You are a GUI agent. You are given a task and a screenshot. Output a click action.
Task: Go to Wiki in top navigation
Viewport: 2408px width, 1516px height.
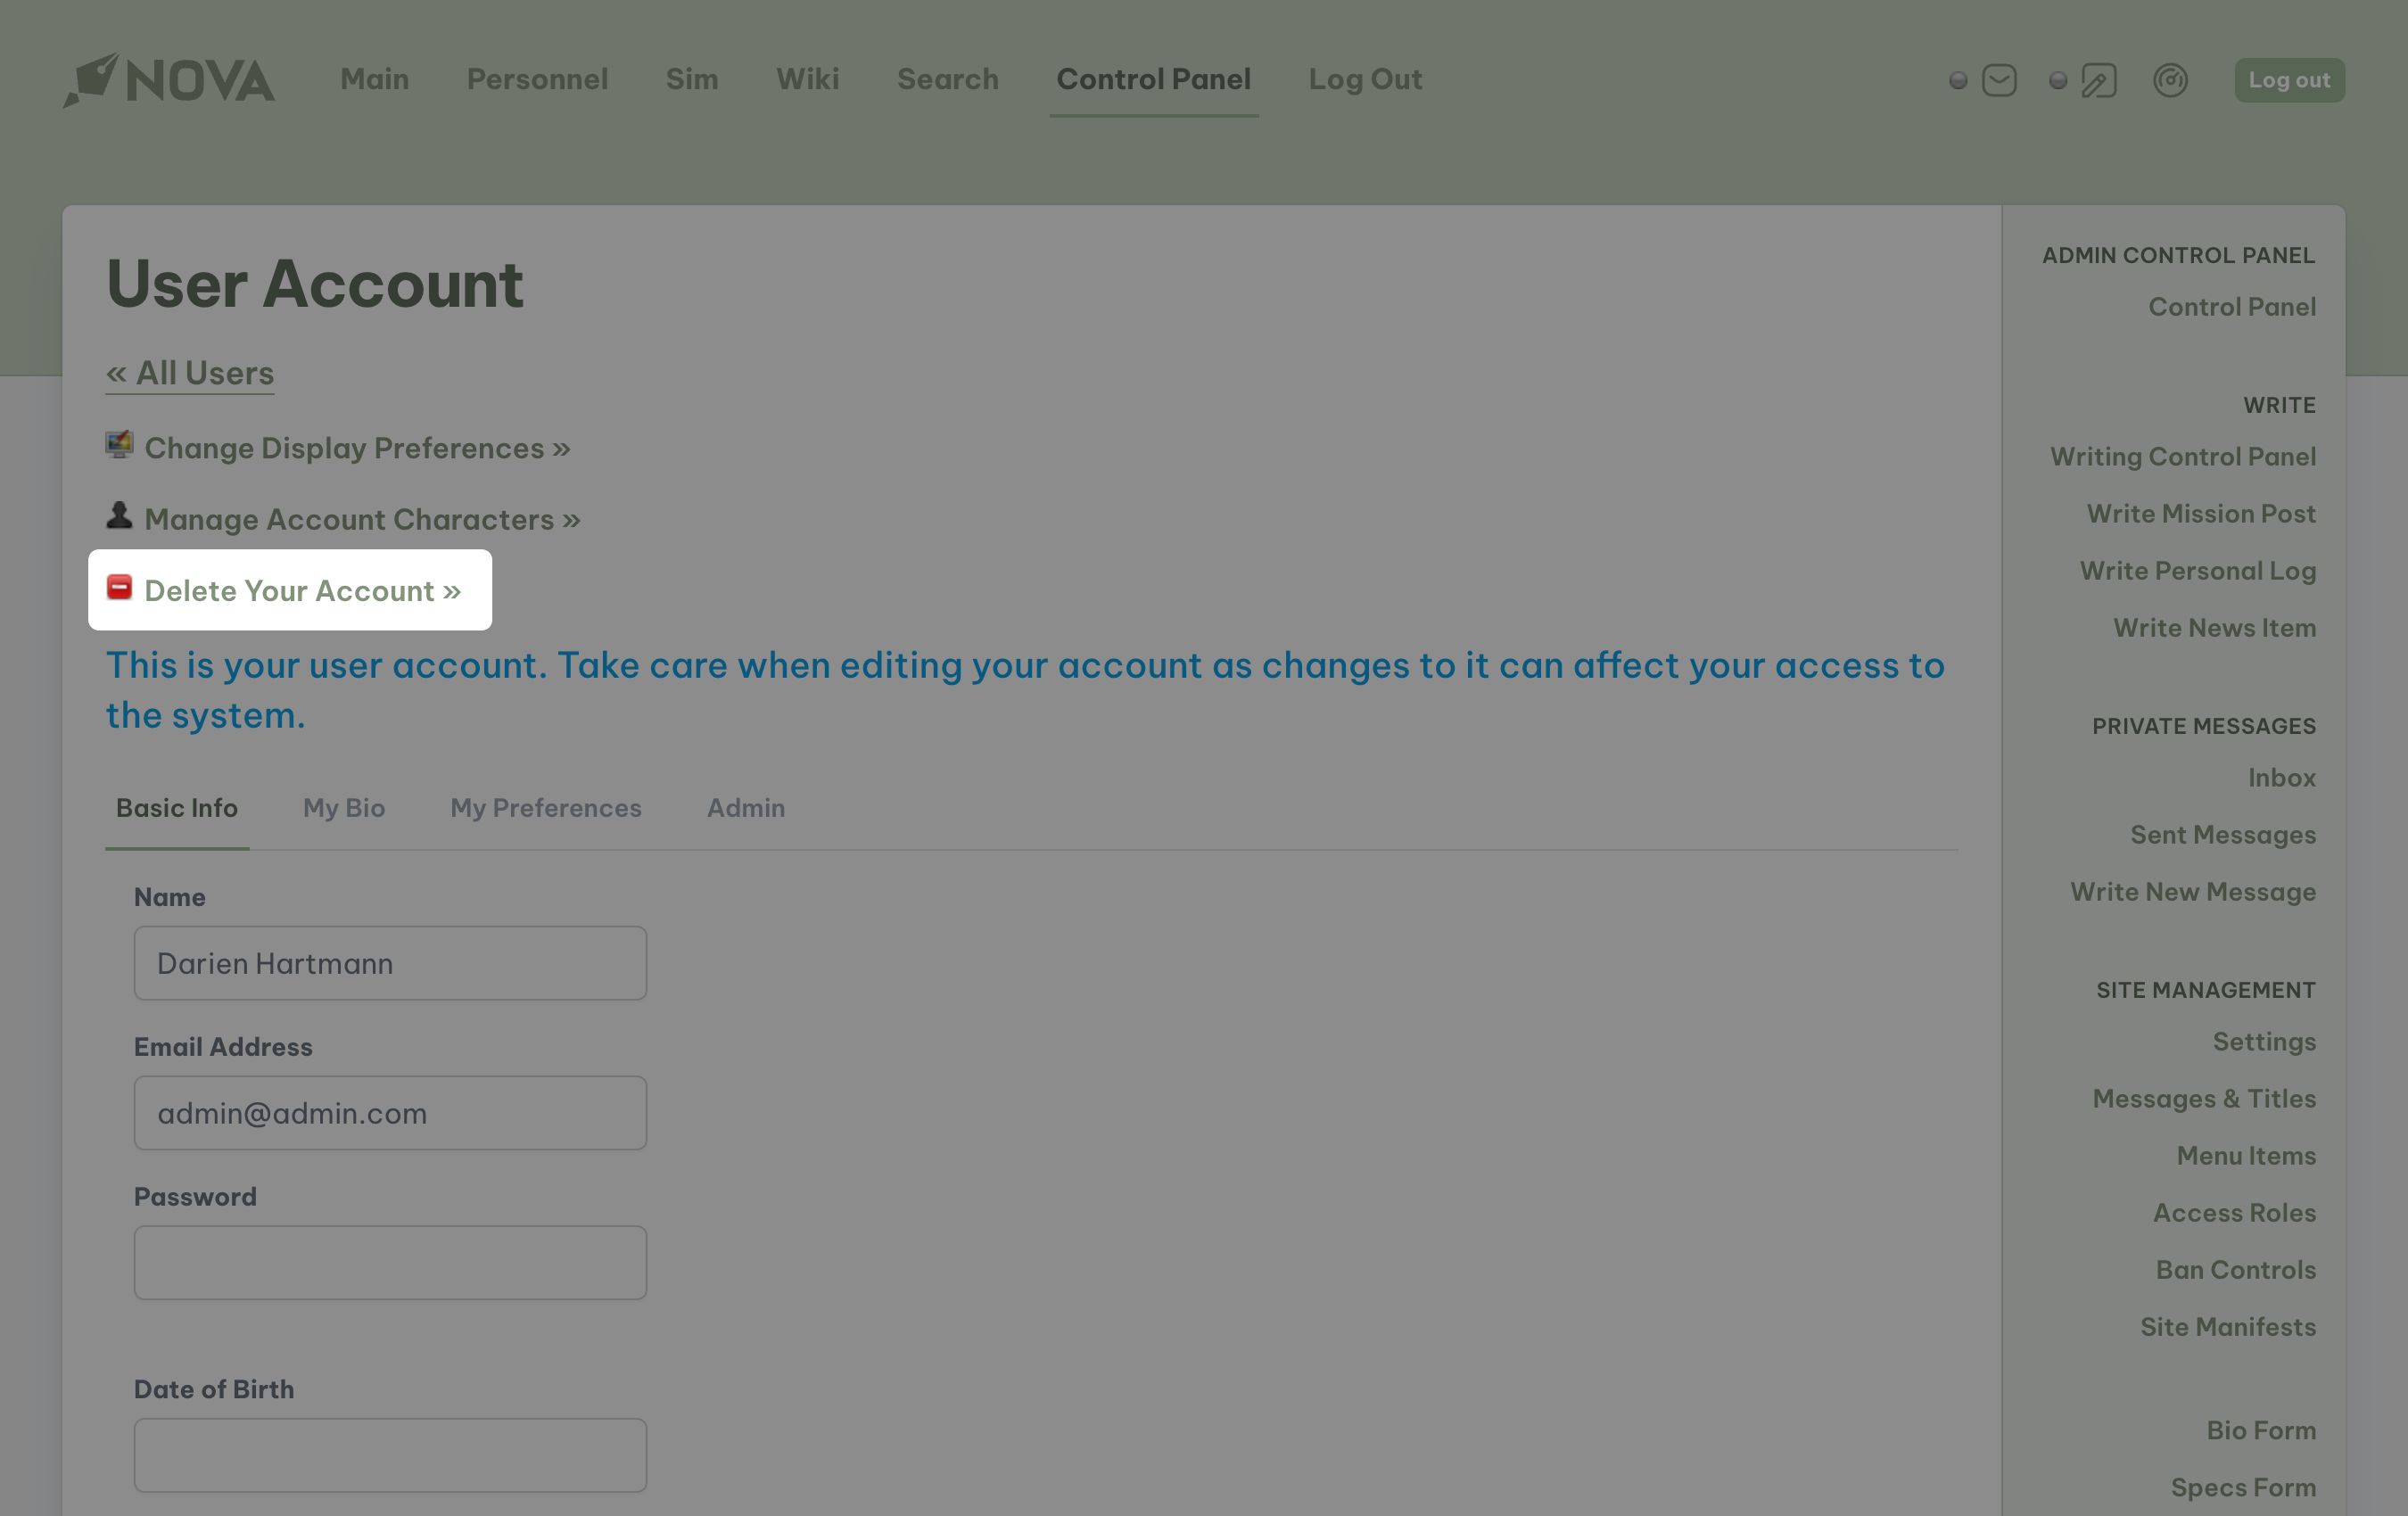[807, 79]
